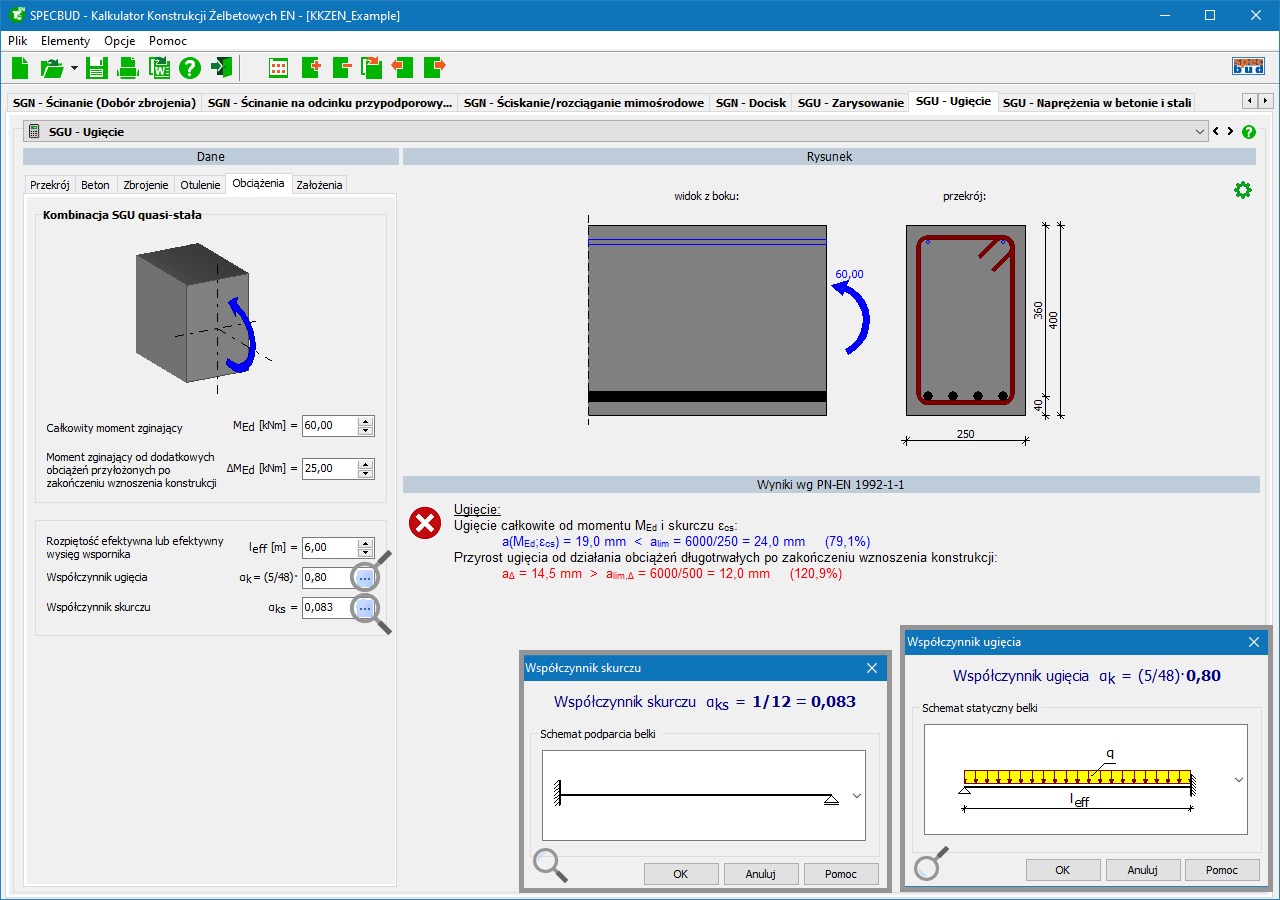Click the specbud logo icon
Viewport: 1280px width, 900px height.
pos(1248,67)
